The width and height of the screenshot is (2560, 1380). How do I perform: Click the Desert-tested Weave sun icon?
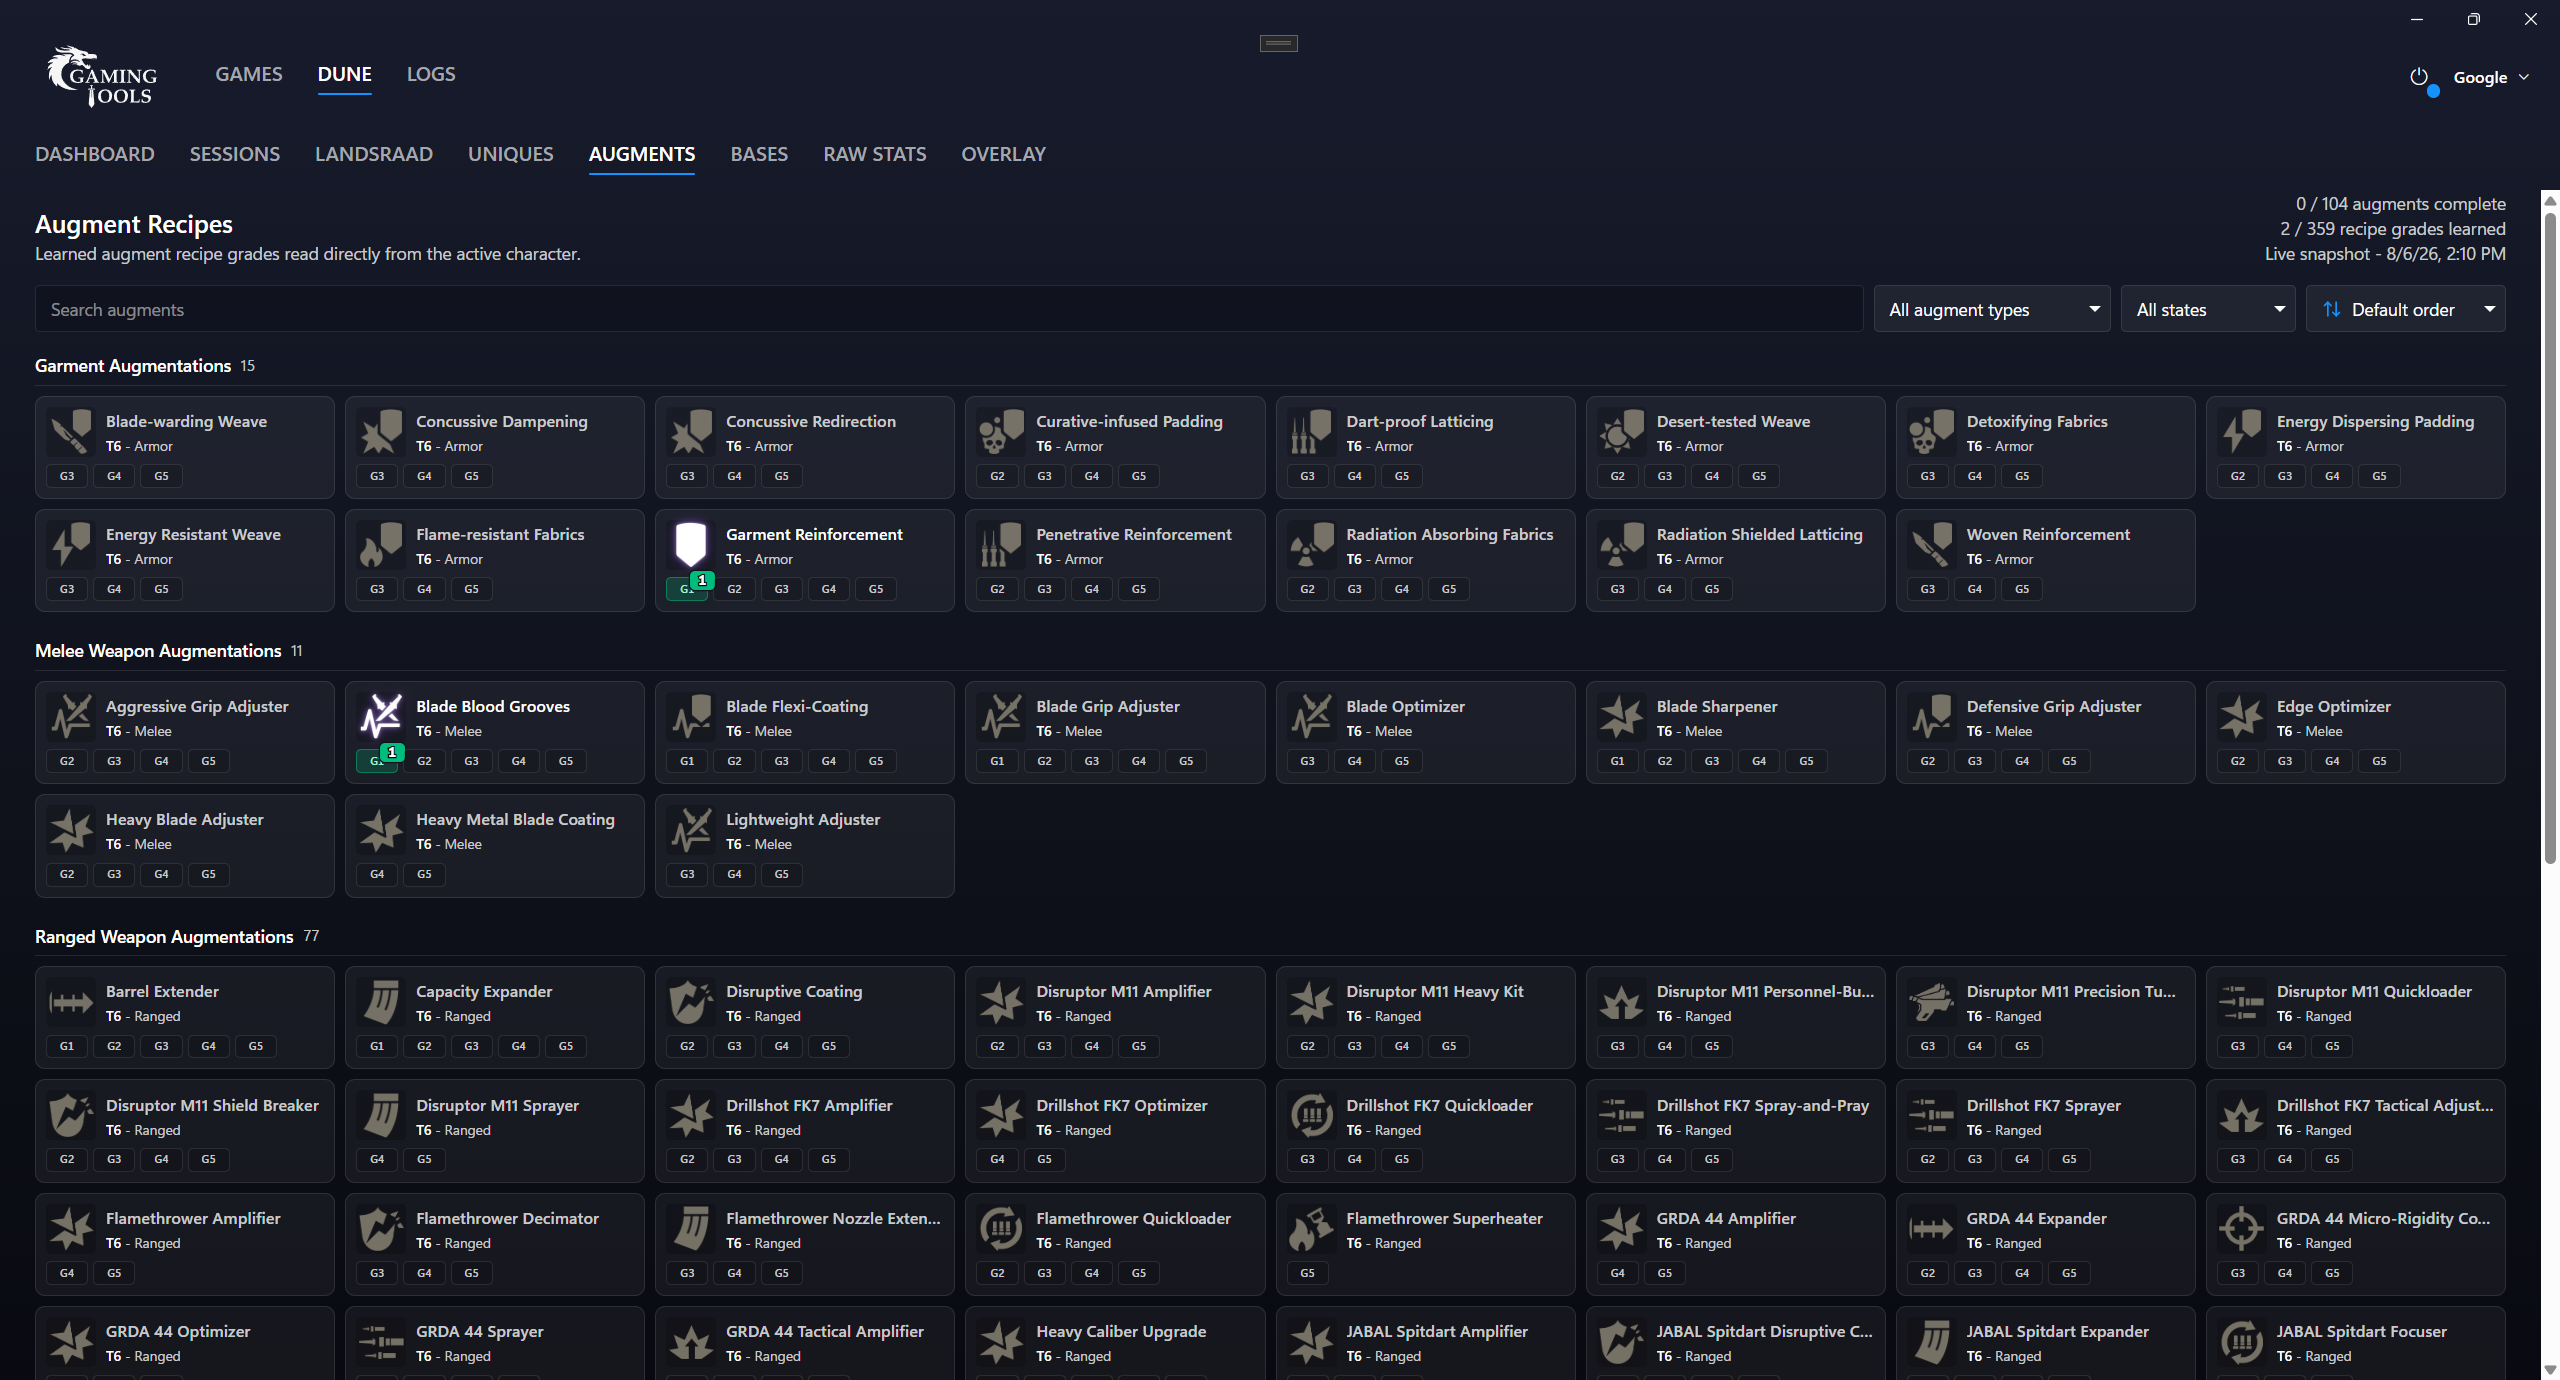click(1621, 433)
